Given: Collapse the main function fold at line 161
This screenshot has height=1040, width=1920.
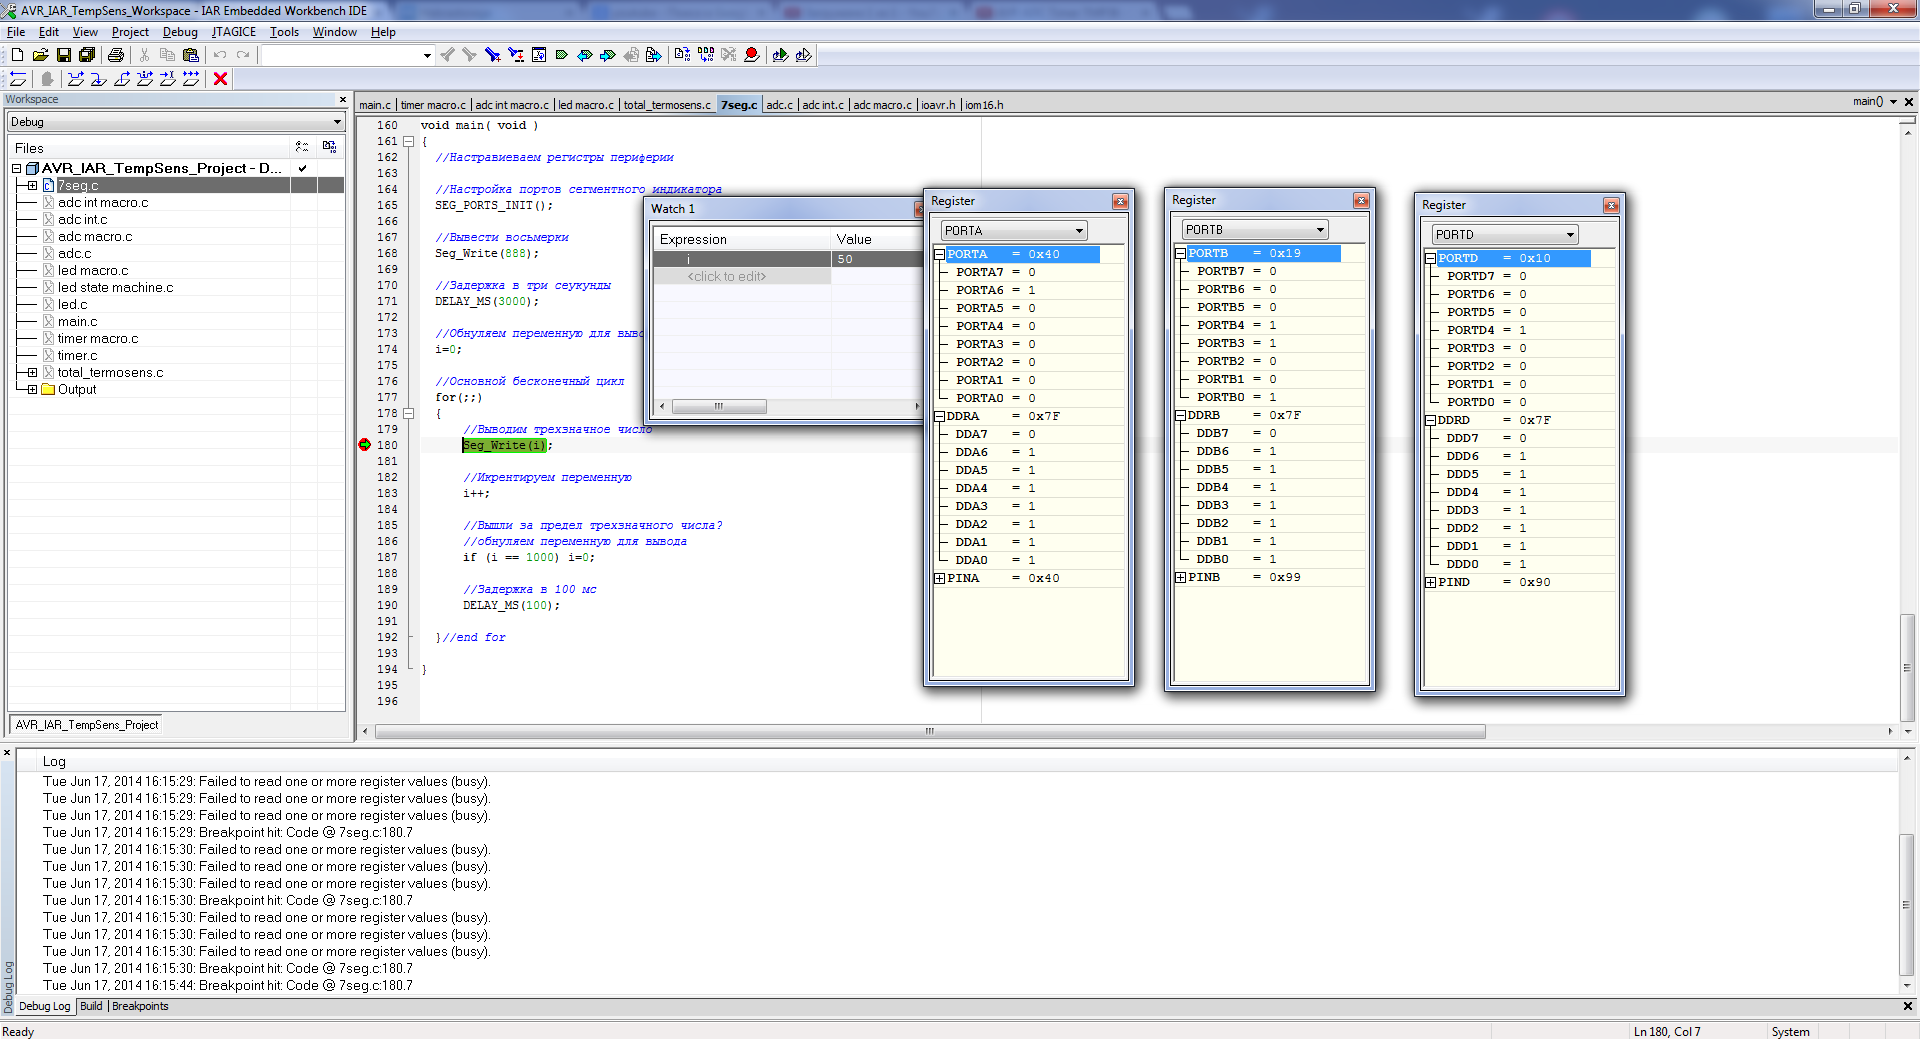Looking at the screenshot, I should point(408,142).
